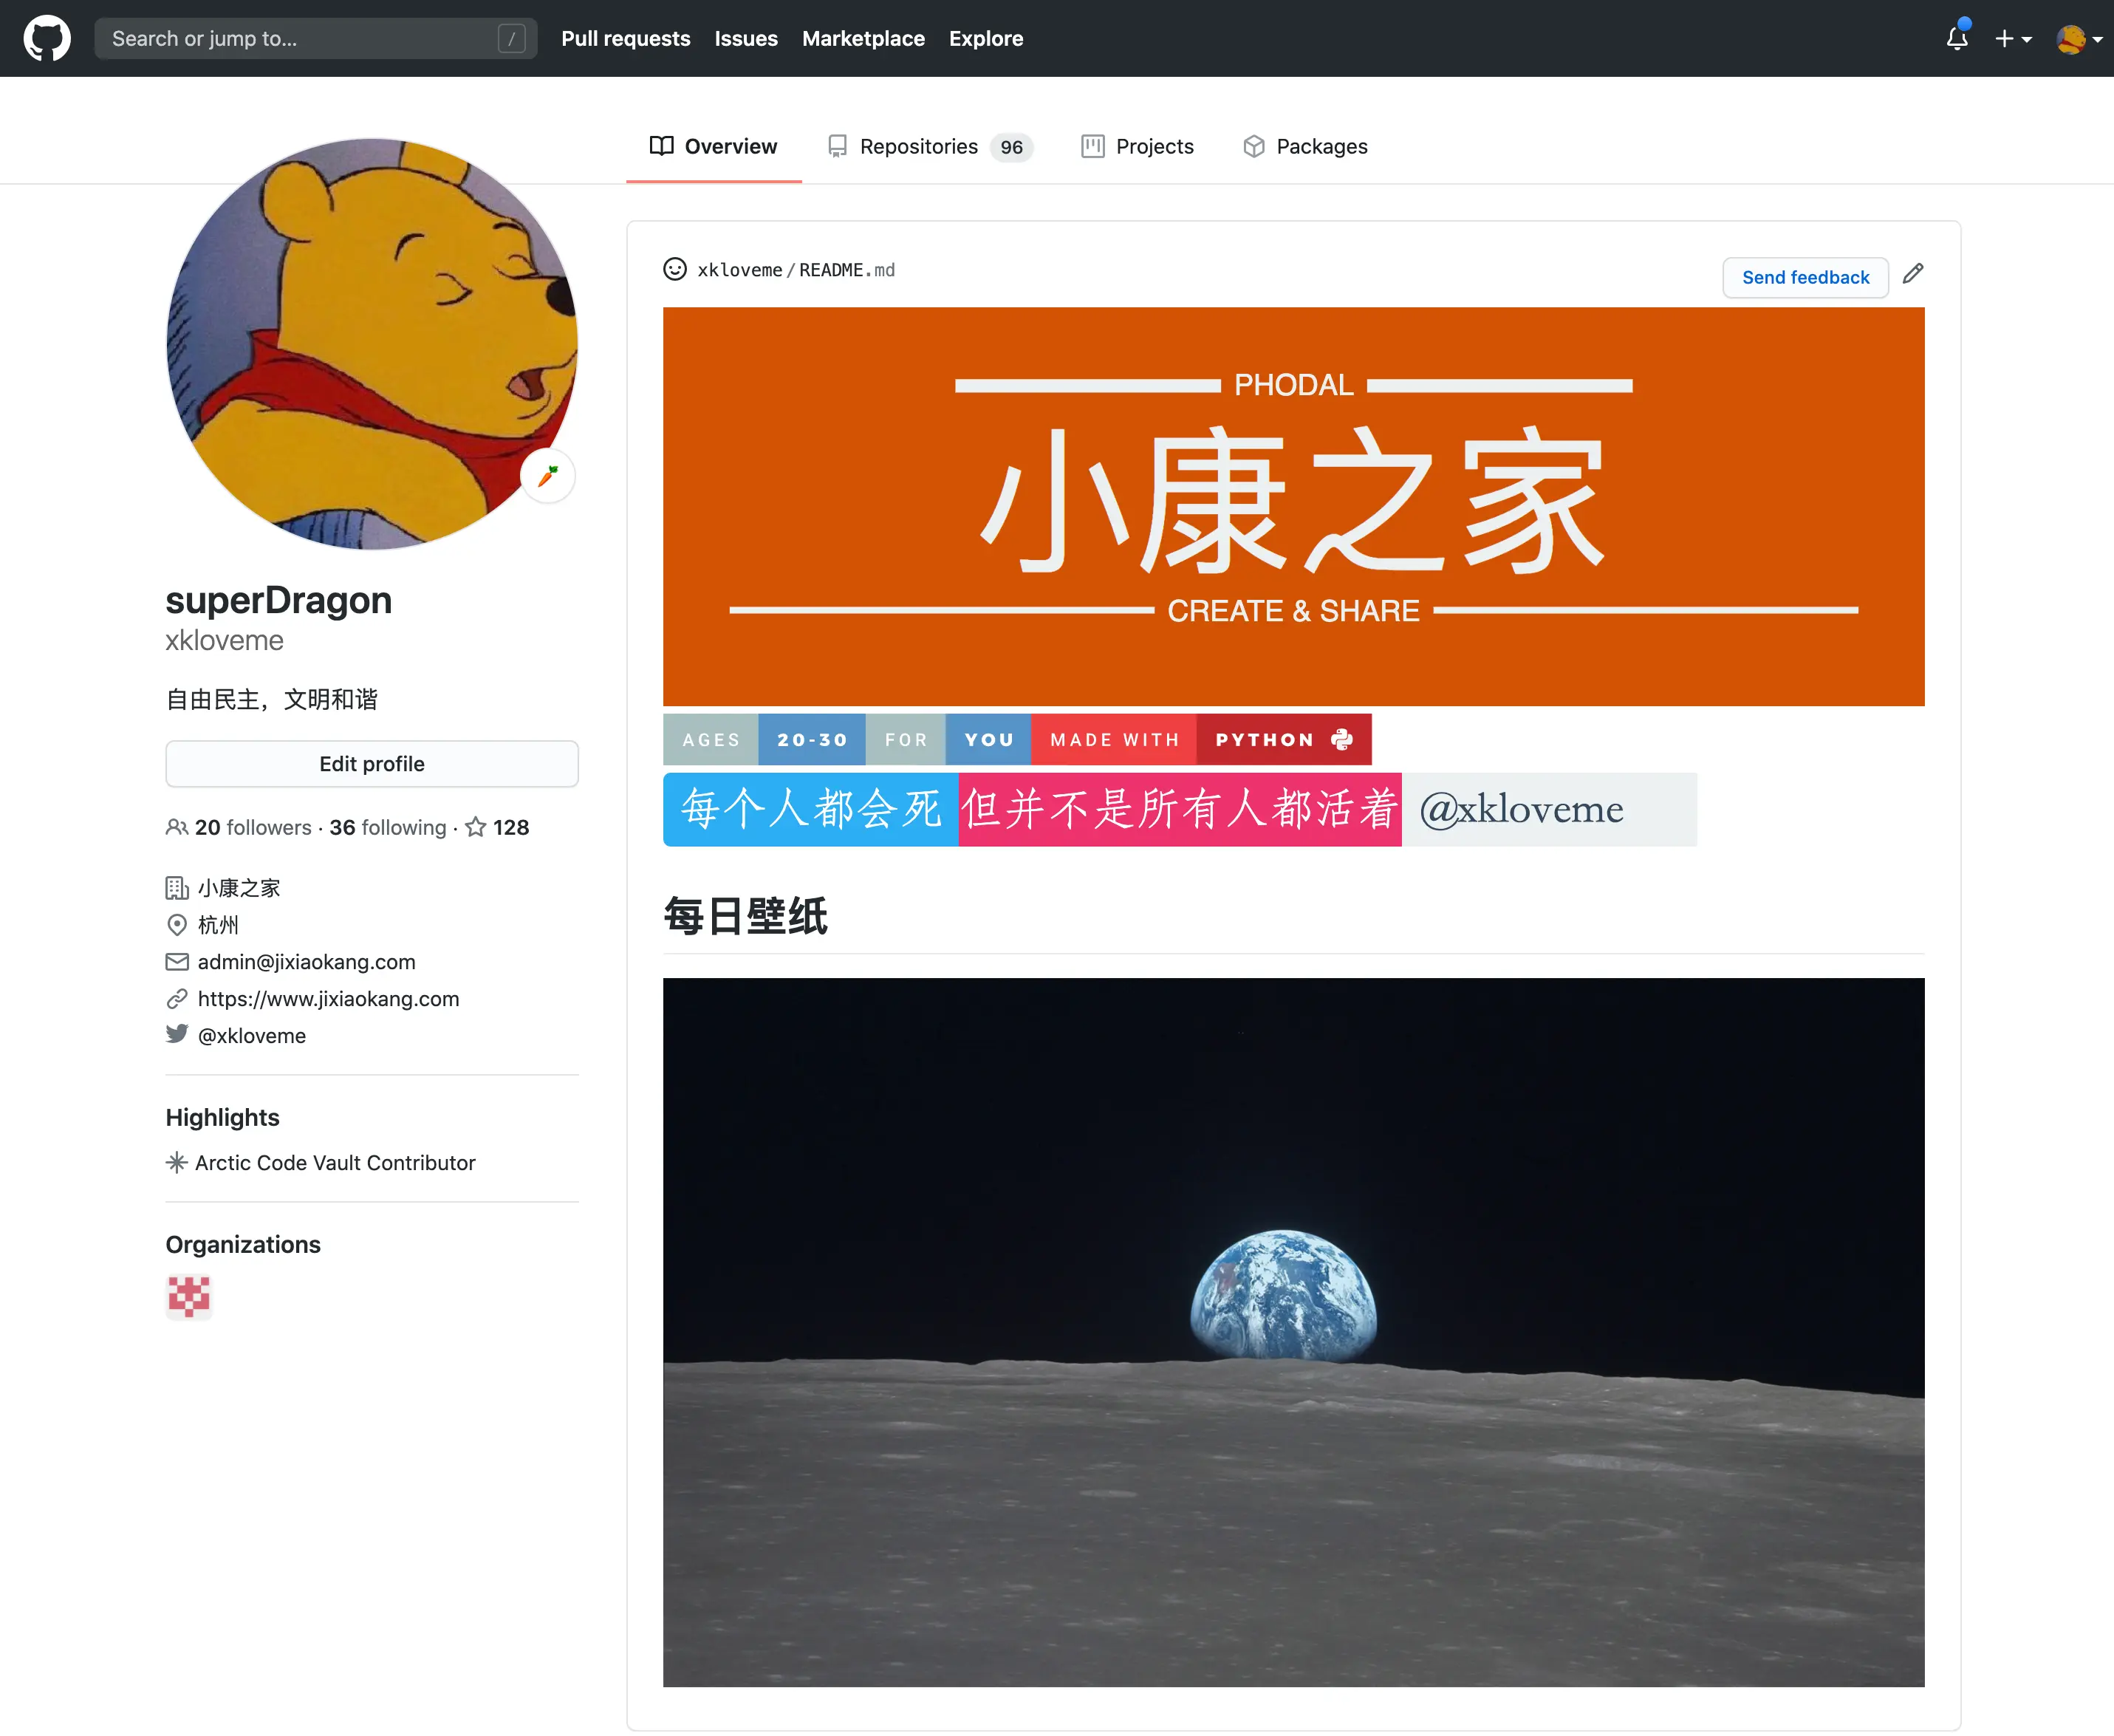Select the Repositories tab
The image size is (2114, 1736).
(x=919, y=146)
